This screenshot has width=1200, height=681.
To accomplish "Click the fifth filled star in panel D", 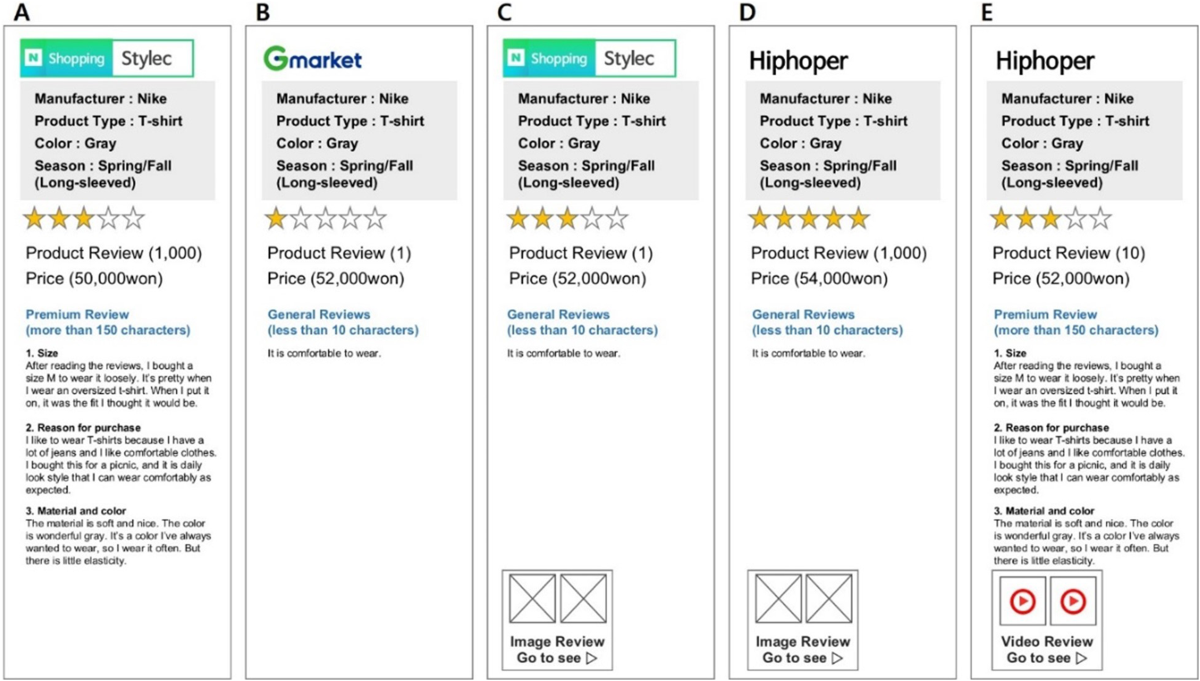I will coord(859,217).
